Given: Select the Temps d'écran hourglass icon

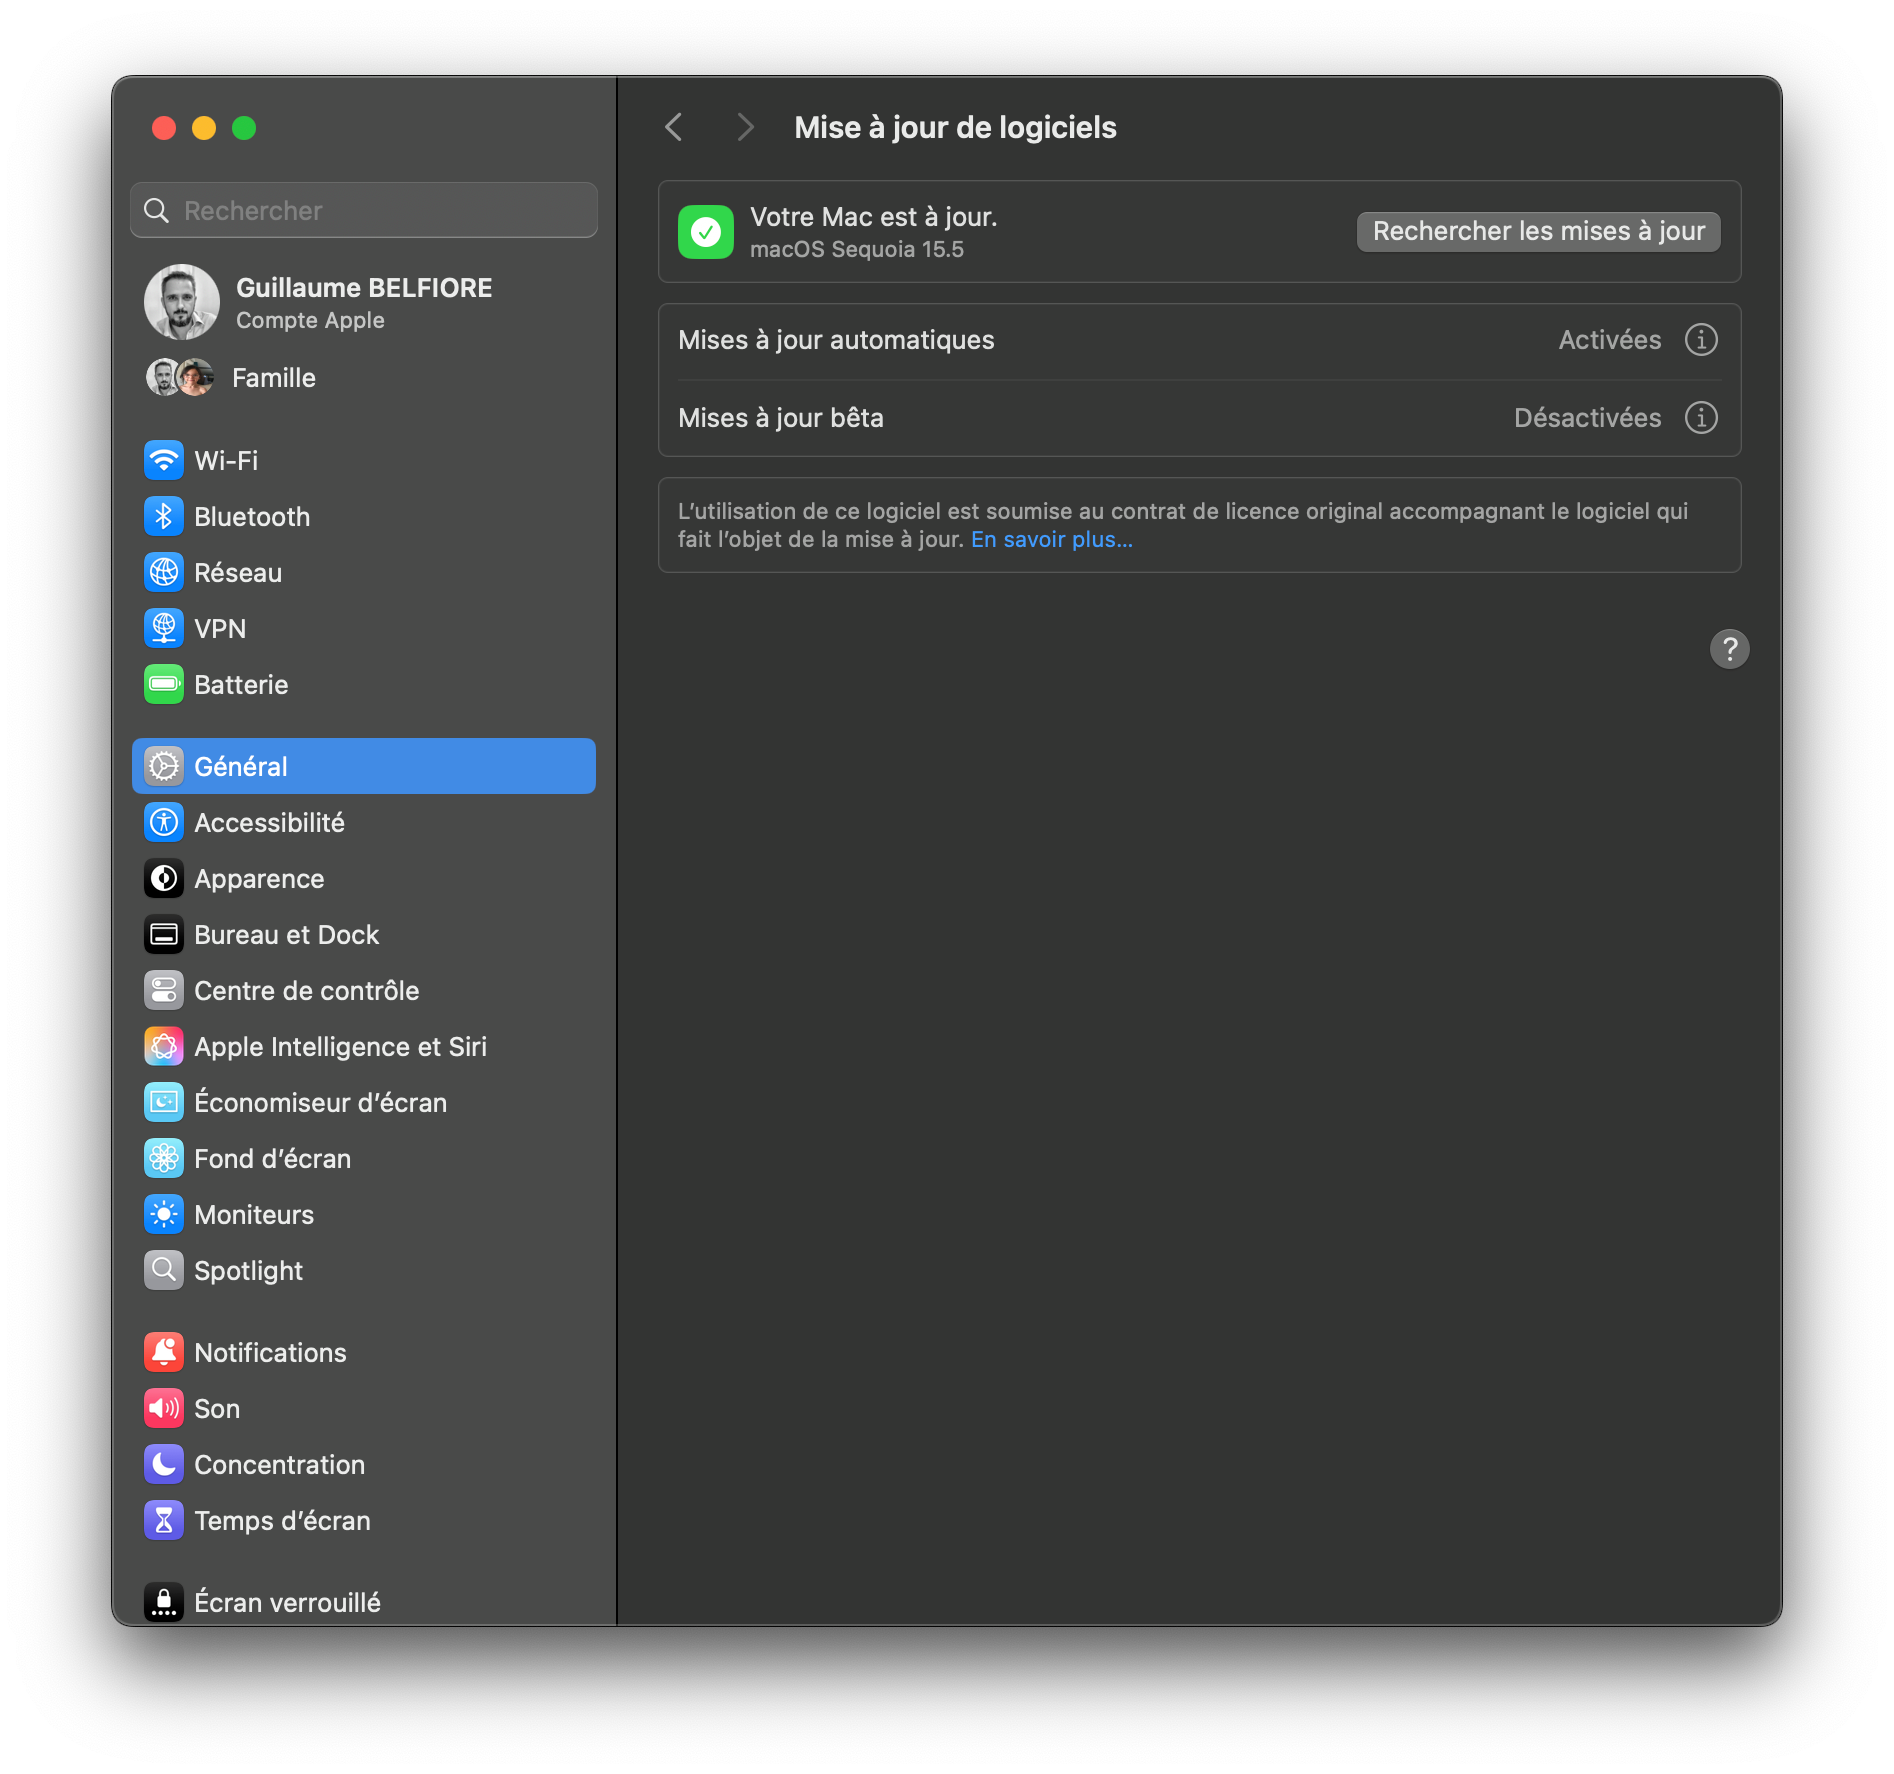Looking at the screenshot, I should pyautogui.click(x=163, y=1520).
